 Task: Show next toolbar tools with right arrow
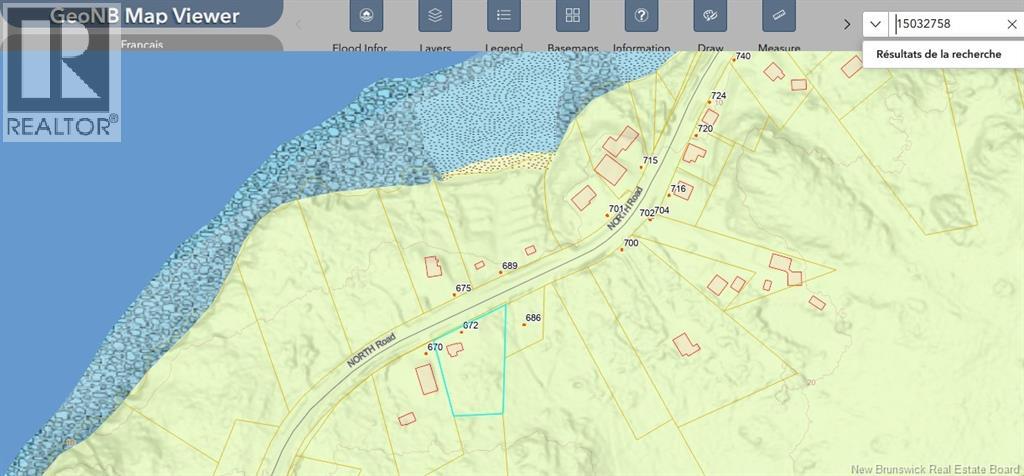[847, 24]
